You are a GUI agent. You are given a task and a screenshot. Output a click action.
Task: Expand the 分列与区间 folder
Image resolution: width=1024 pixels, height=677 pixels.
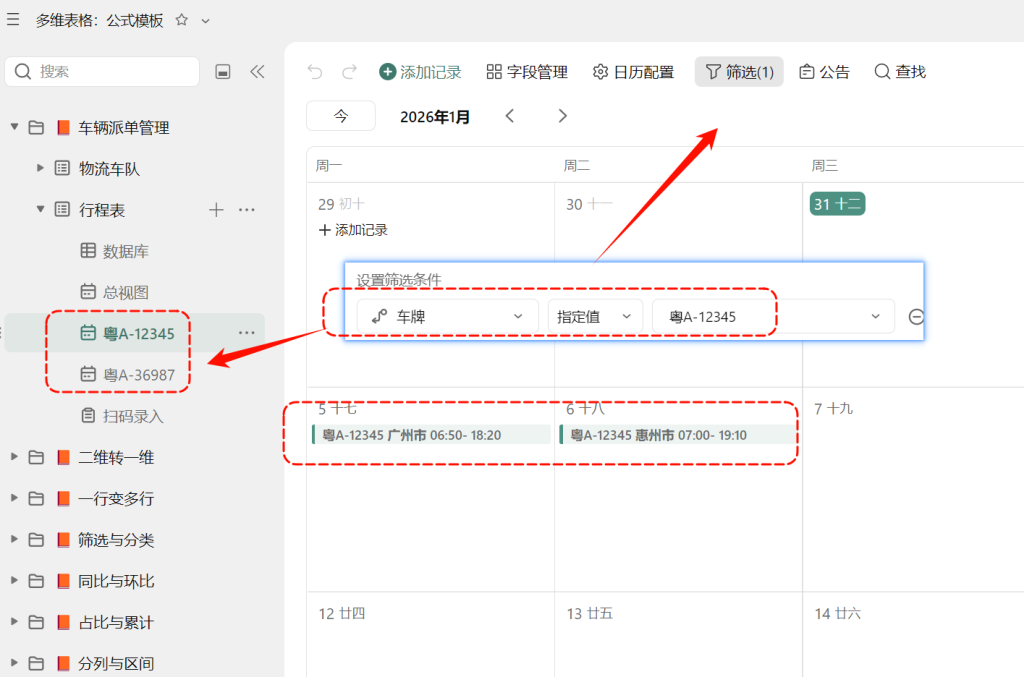(14, 663)
